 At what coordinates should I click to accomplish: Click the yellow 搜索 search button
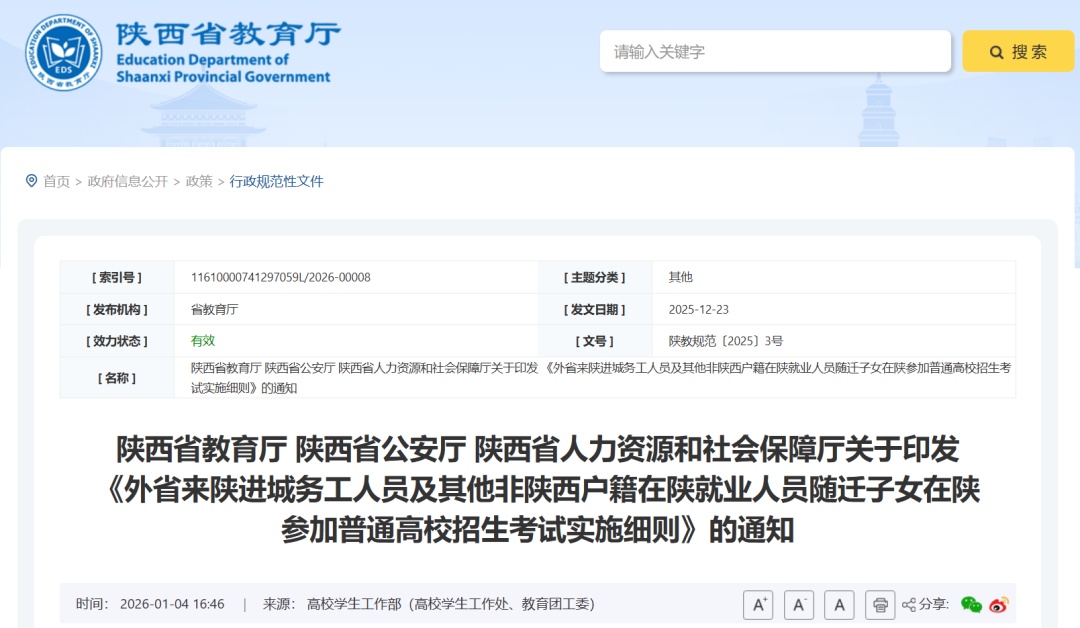pyautogui.click(x=1018, y=51)
